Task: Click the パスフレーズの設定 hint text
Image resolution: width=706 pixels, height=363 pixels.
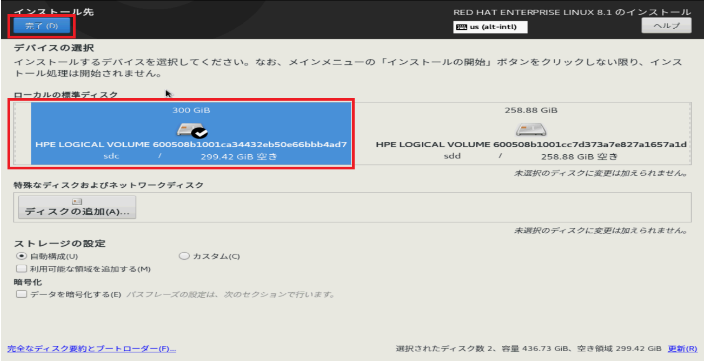Action: tap(231, 295)
